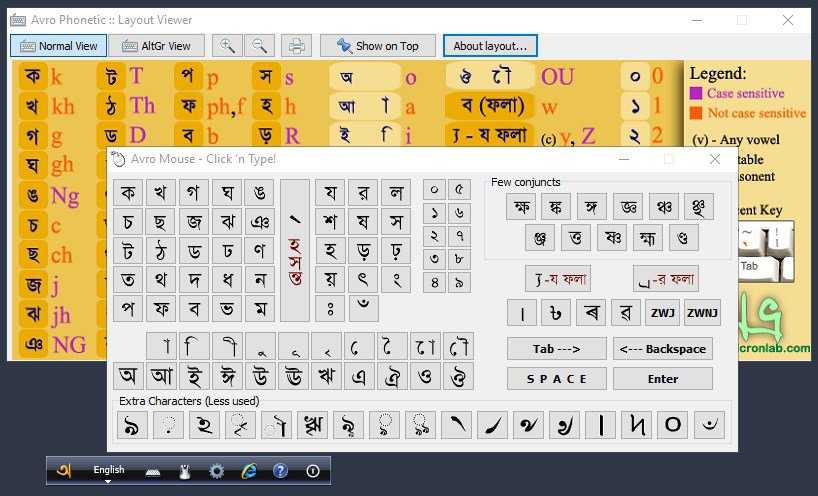The height and width of the screenshot is (496, 818).
Task: Click the About layout button
Action: [x=490, y=45]
